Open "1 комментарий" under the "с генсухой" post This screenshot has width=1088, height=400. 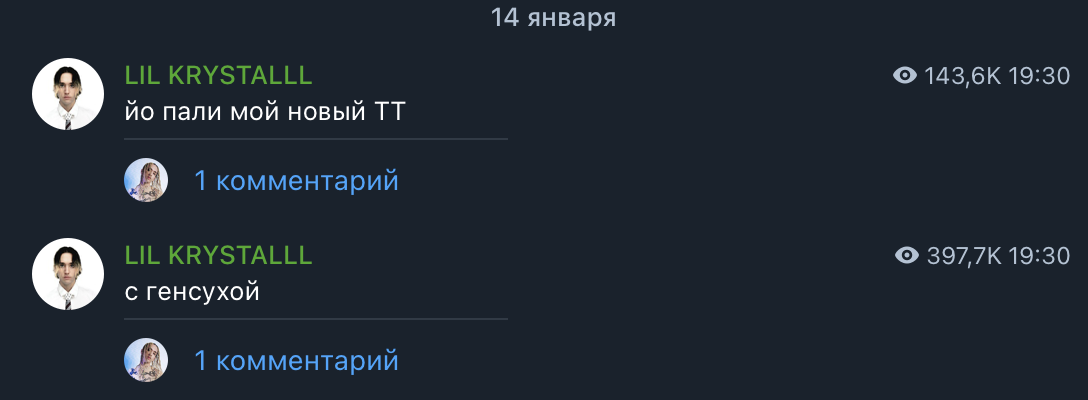(296, 360)
